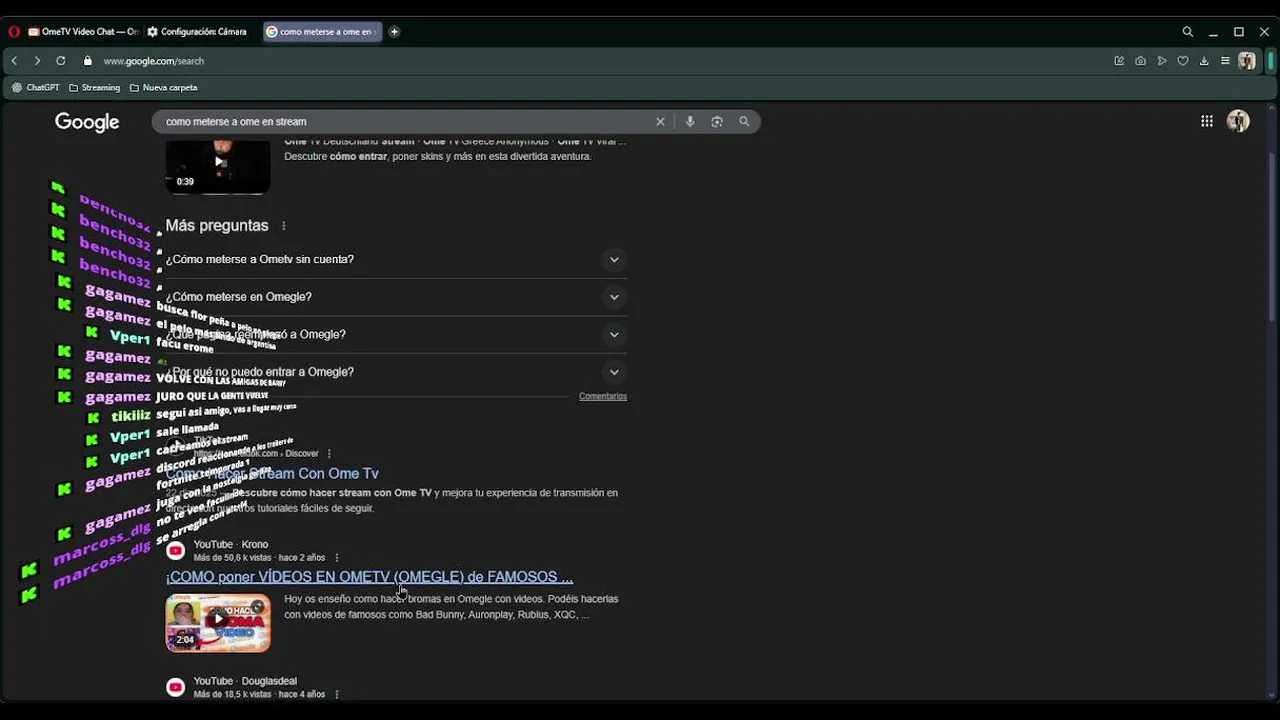Open the 'Stream Con Ome Tv' result
1280x720 pixels.
[x=272, y=473]
